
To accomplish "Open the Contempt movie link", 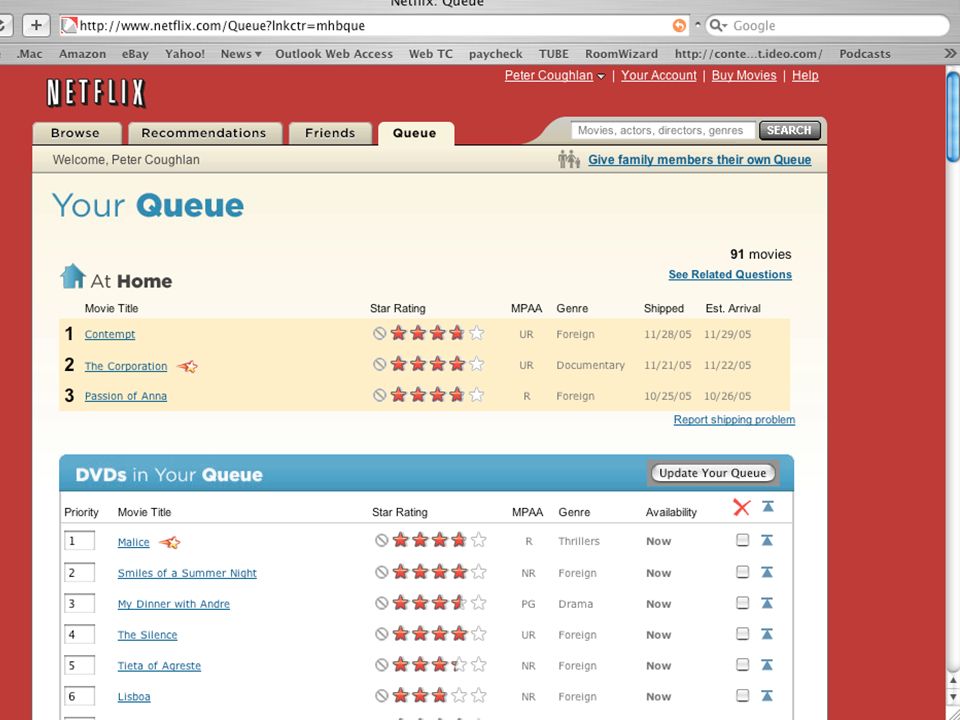I will pyautogui.click(x=110, y=334).
